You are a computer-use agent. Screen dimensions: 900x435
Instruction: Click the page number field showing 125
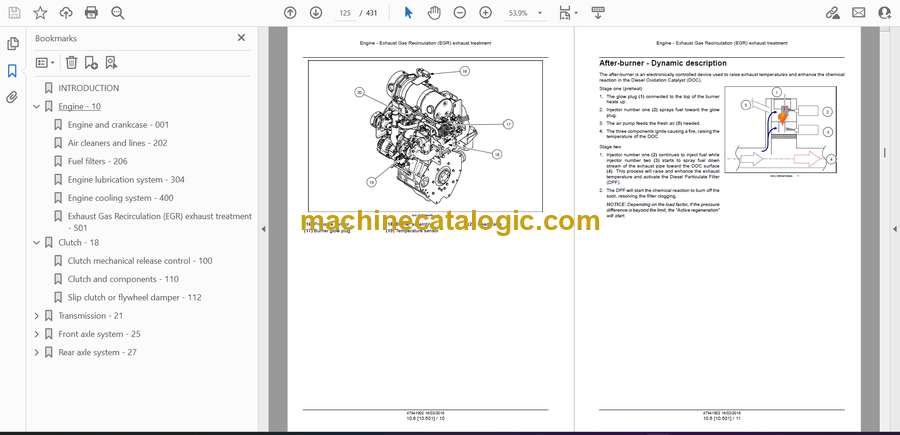(x=344, y=13)
